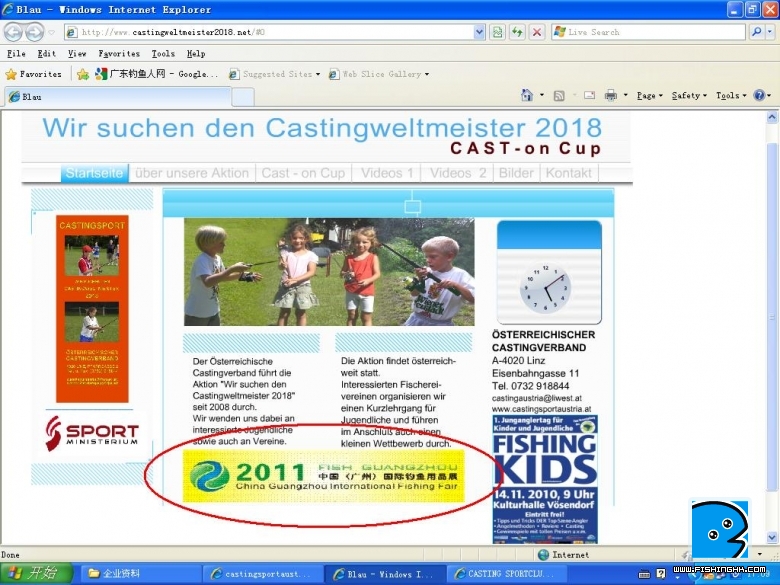Open the Cast - on Cup page
The height and width of the screenshot is (585, 780).
[303, 173]
